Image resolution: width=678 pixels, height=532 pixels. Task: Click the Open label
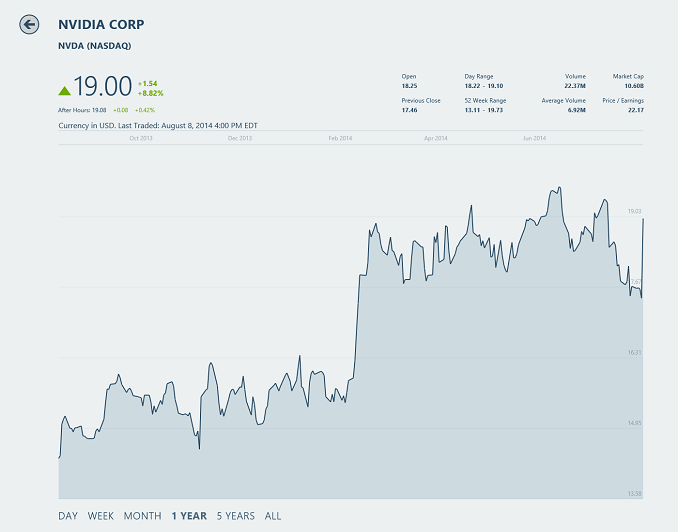pyautogui.click(x=409, y=77)
